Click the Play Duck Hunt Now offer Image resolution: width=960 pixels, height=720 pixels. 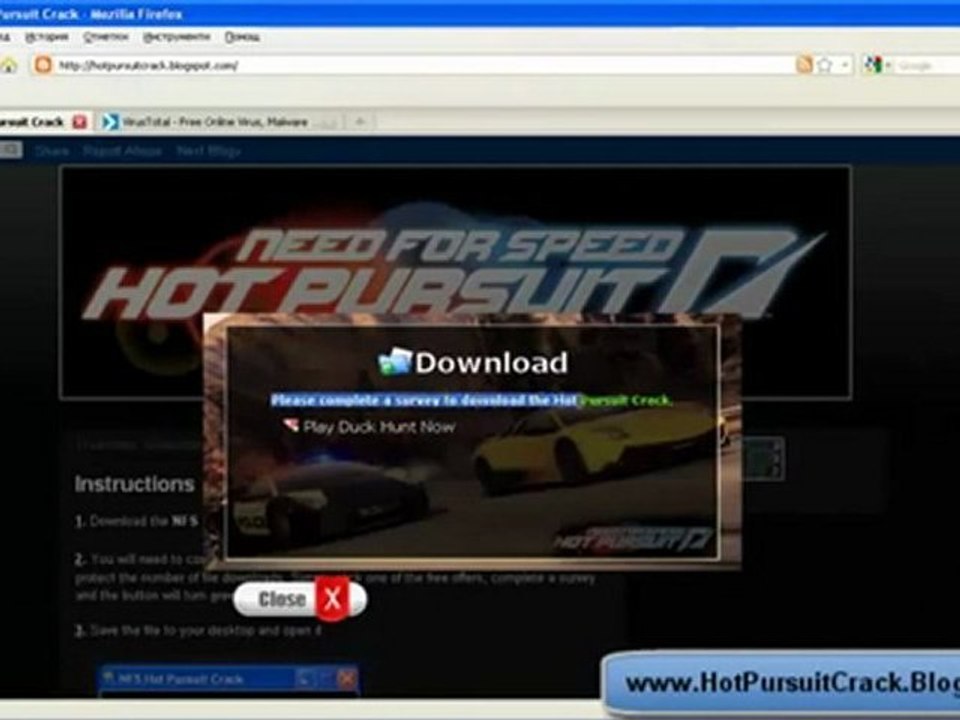tap(379, 427)
